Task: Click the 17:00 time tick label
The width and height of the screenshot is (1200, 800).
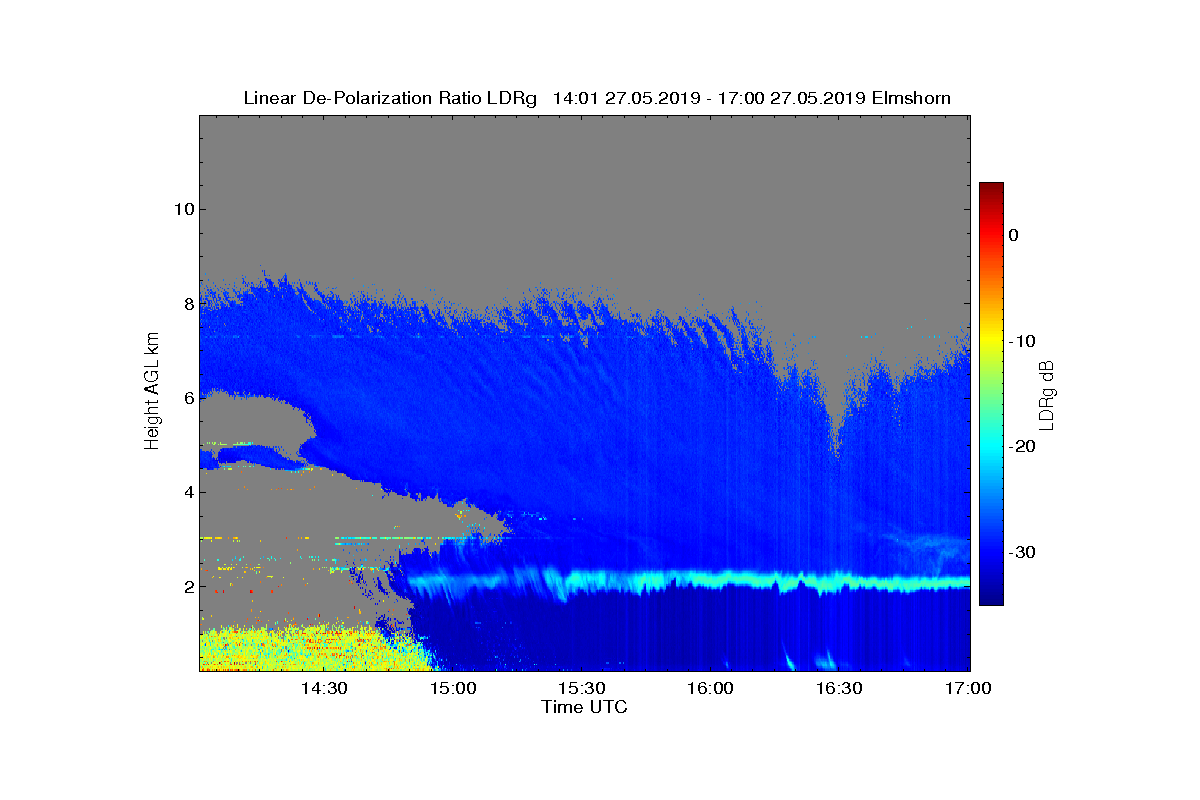Action: point(969,688)
